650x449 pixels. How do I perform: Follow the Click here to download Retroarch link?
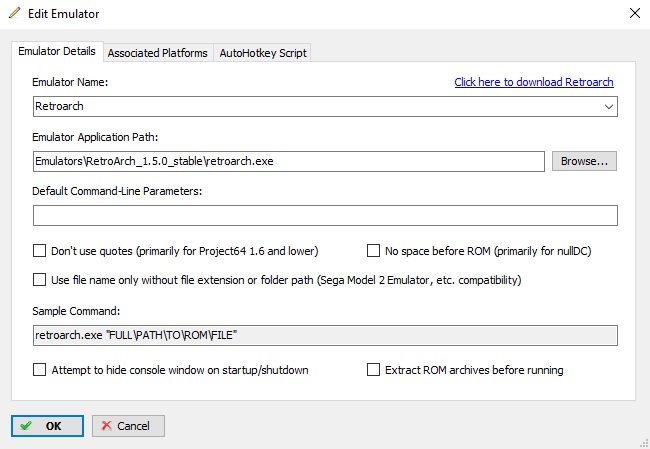click(534, 82)
